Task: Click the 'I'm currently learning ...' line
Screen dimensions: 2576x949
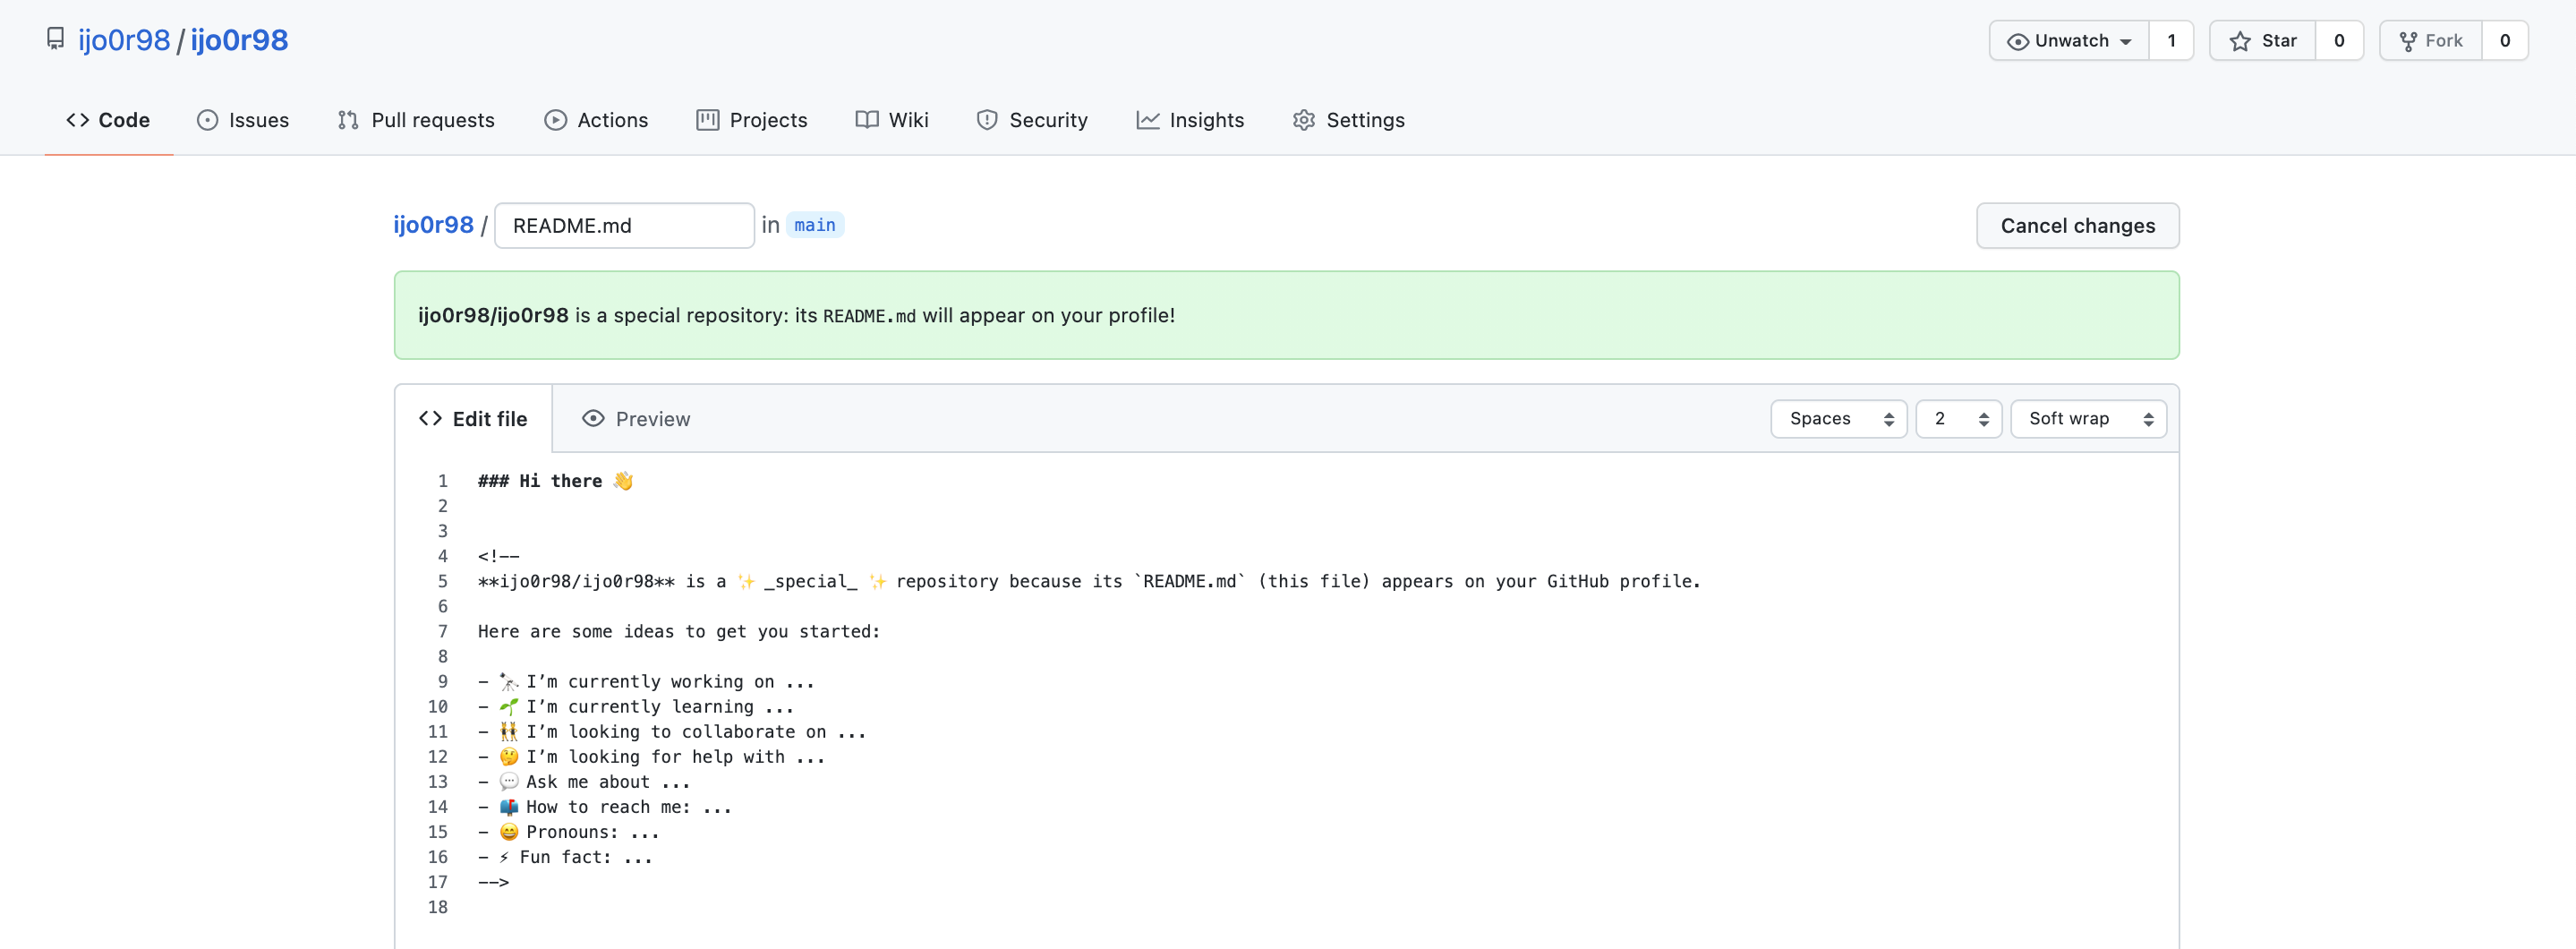Action: click(636, 706)
